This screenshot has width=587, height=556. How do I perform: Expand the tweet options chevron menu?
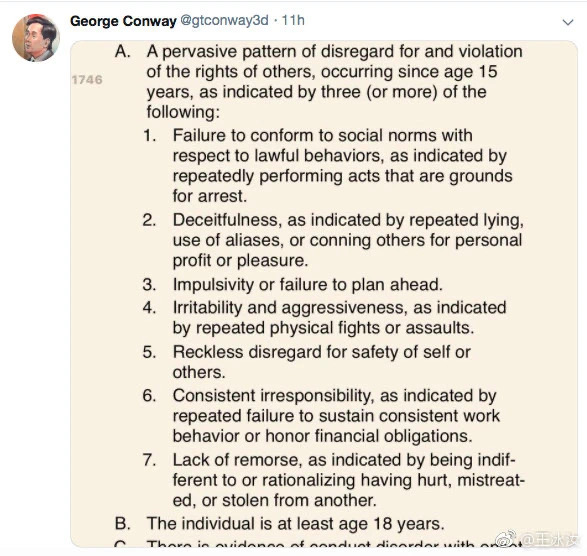click(x=568, y=22)
